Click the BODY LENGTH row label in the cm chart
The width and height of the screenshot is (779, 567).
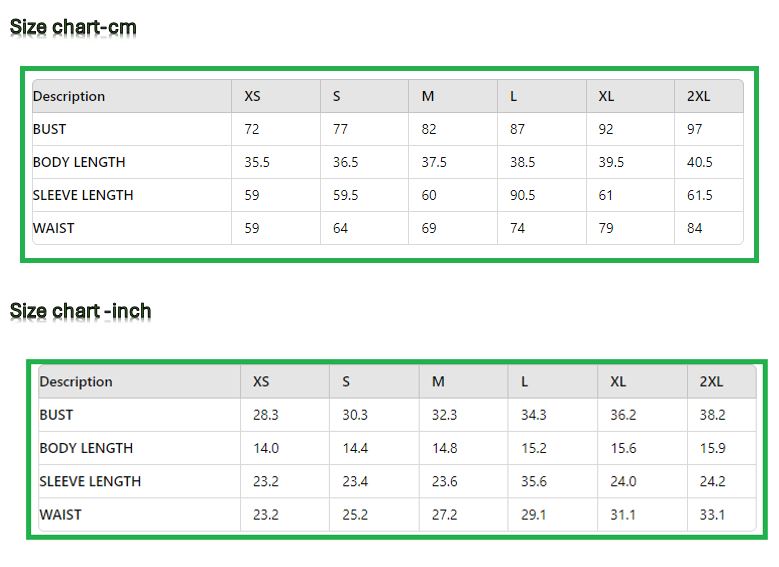point(79,162)
